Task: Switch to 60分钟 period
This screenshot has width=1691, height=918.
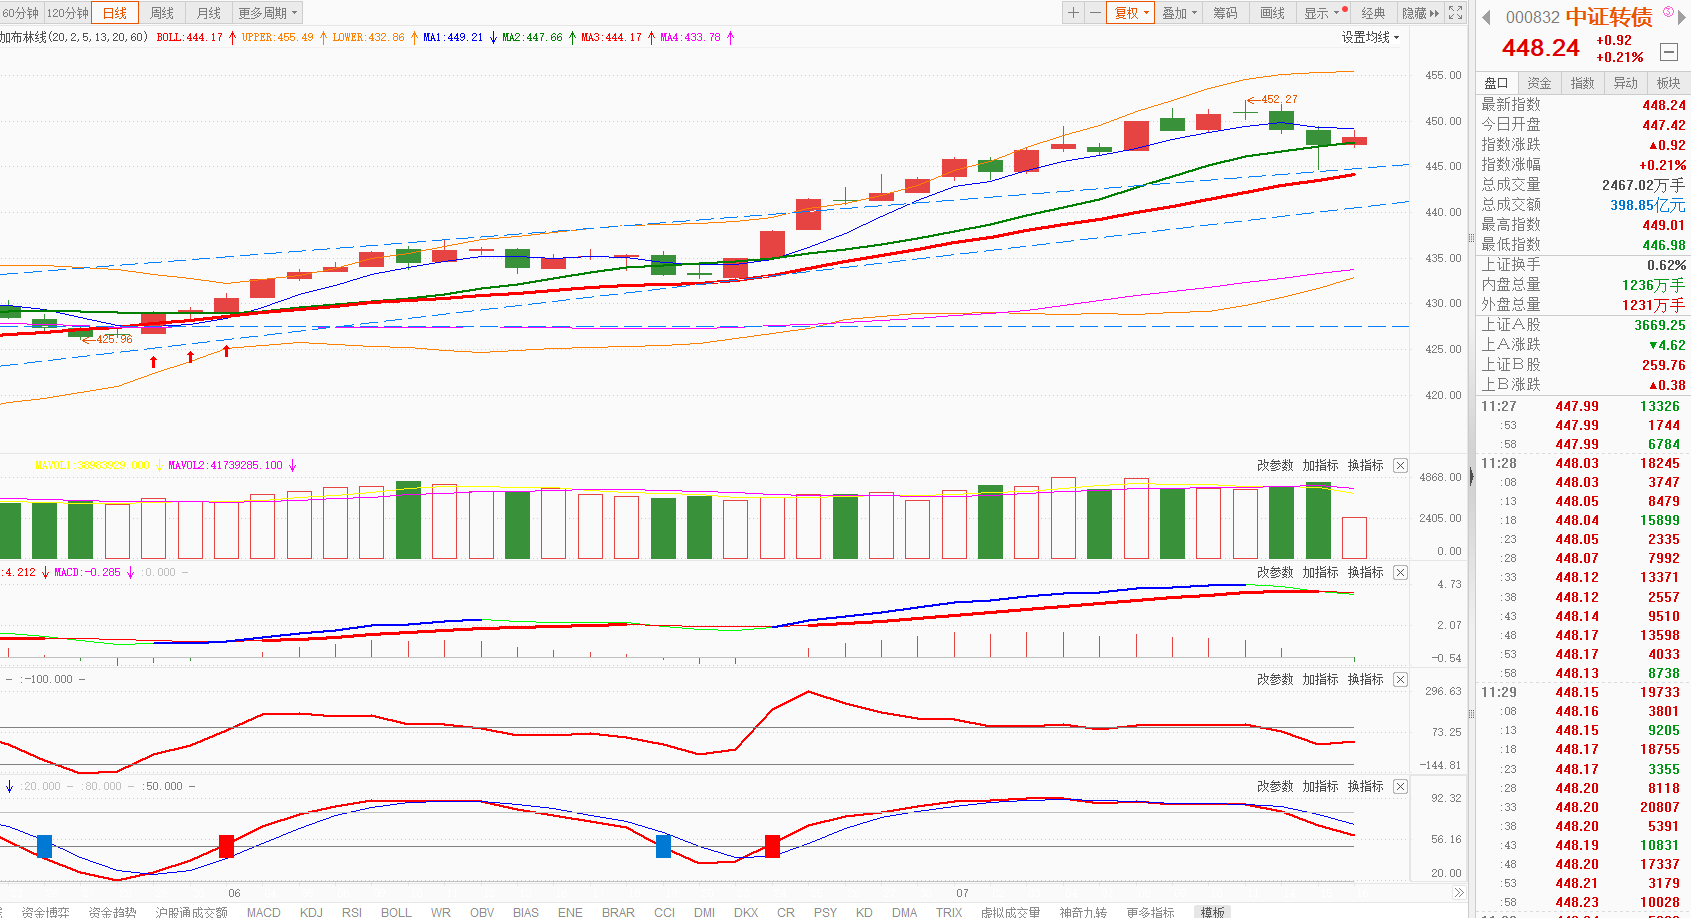Action: [21, 13]
